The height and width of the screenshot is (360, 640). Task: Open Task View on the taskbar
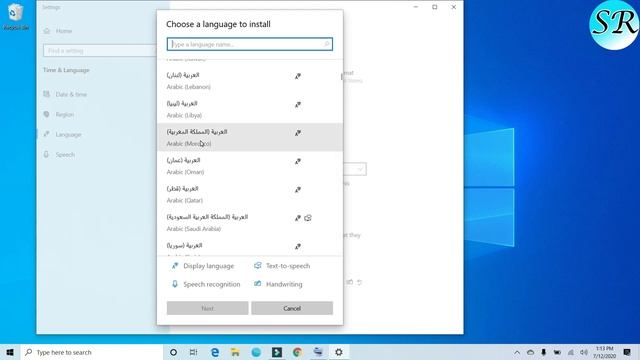click(x=193, y=352)
